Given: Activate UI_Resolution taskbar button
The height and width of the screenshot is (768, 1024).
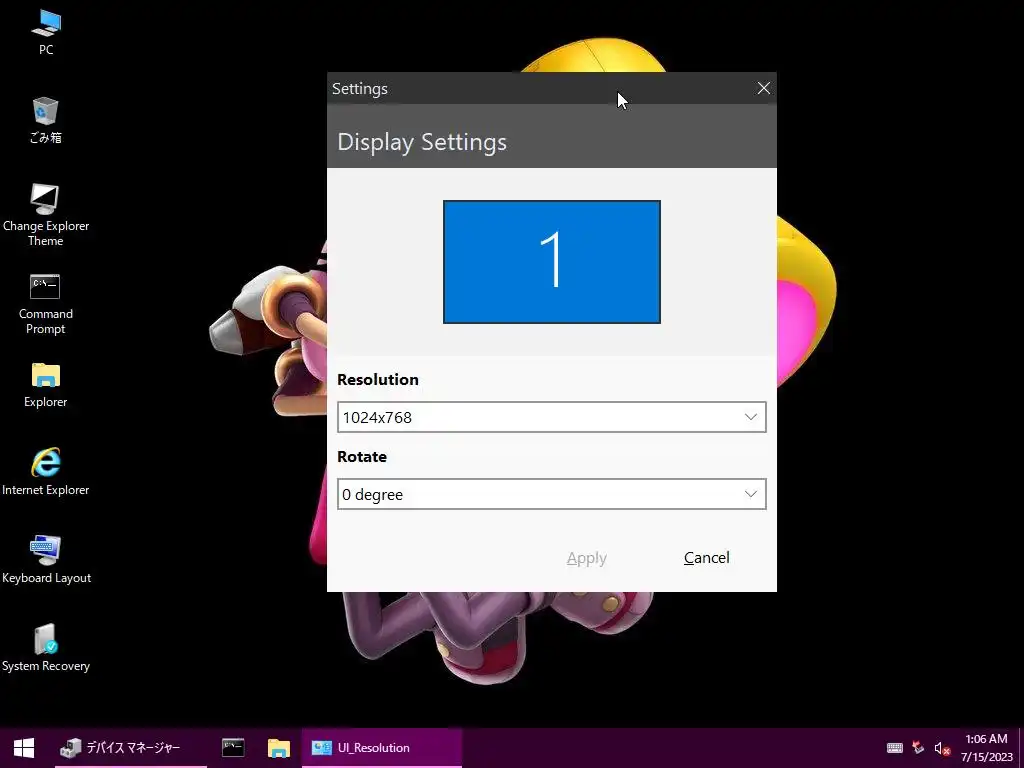Looking at the screenshot, I should tap(382, 748).
